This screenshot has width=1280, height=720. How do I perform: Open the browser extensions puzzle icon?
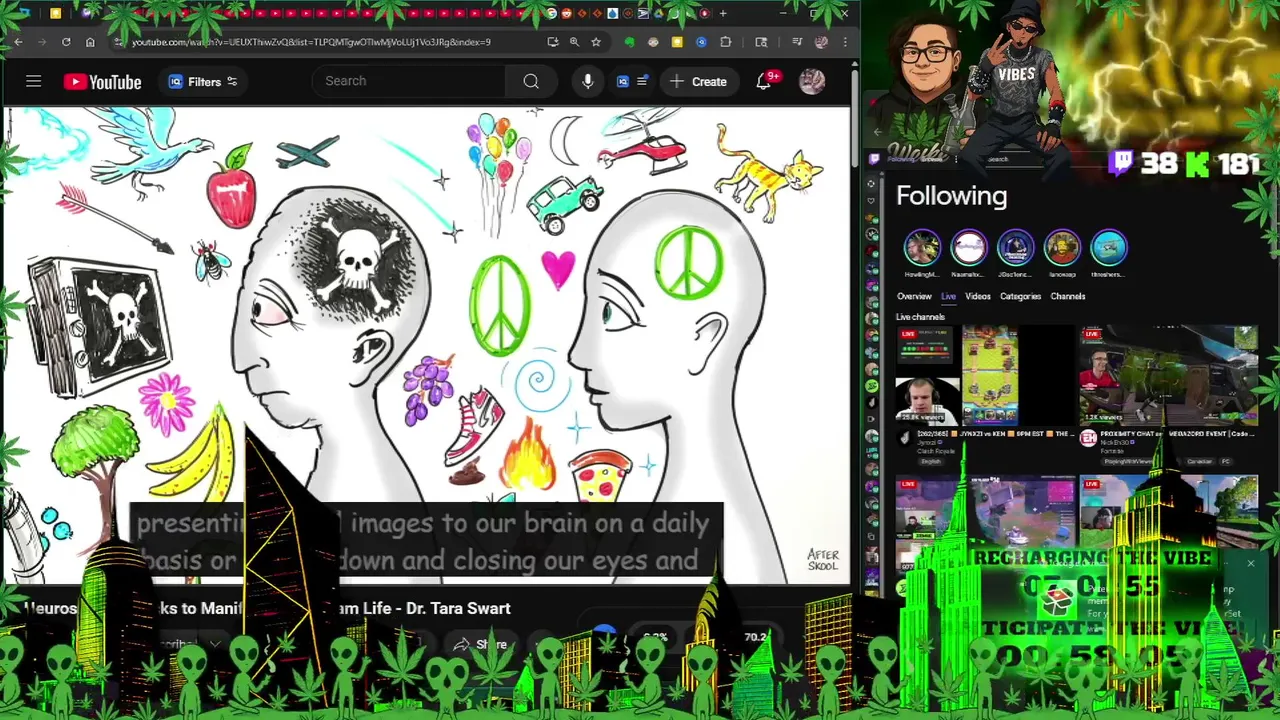[726, 42]
